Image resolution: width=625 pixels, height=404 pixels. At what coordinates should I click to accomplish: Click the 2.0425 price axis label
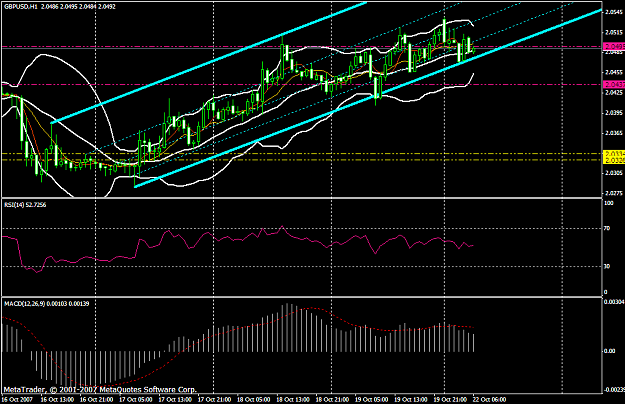(x=614, y=92)
